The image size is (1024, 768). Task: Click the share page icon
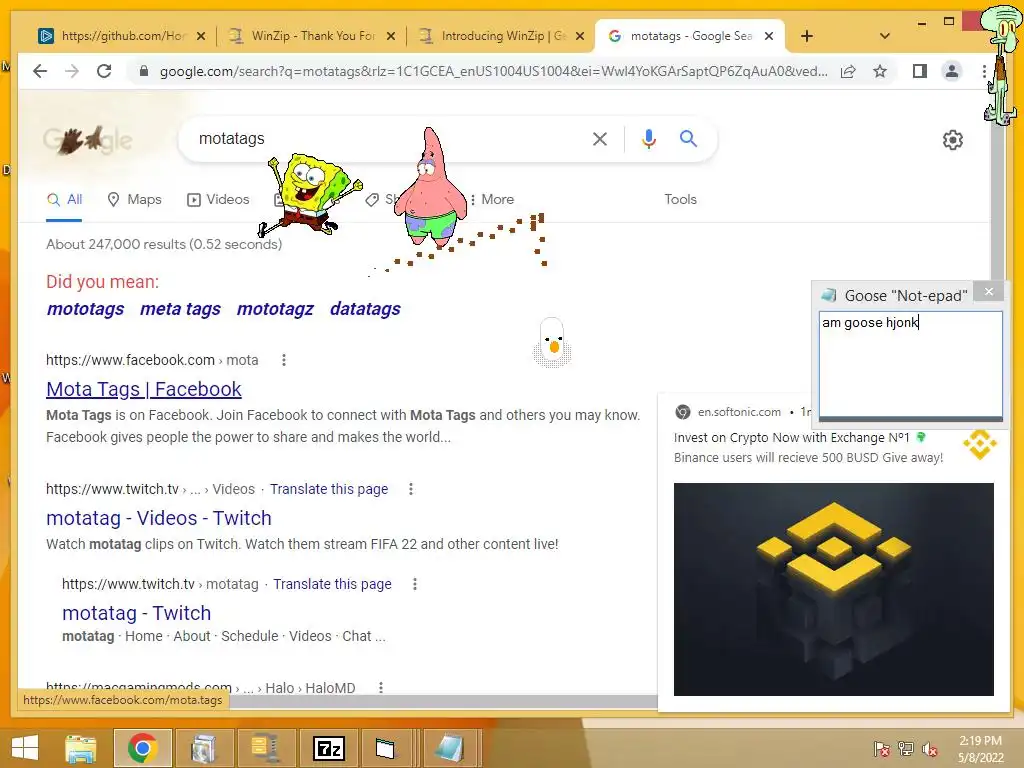pyautogui.click(x=848, y=71)
